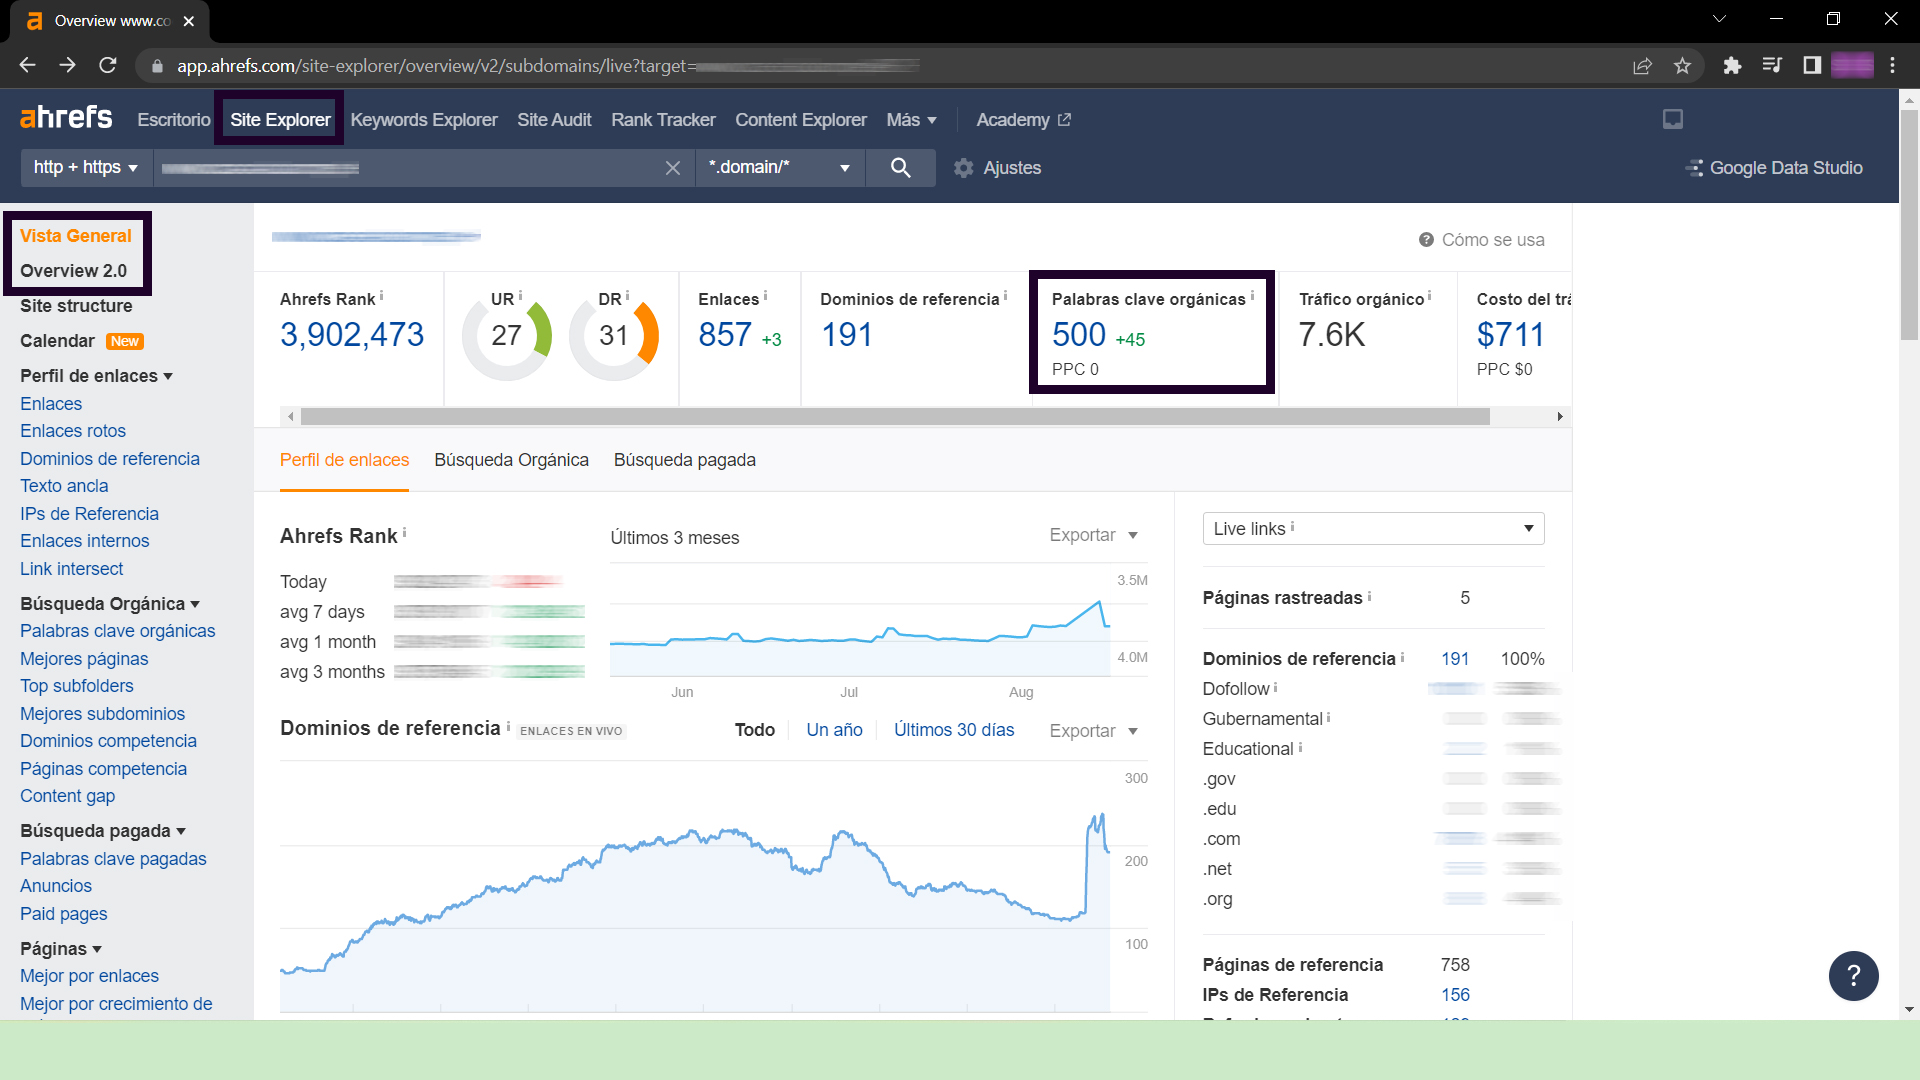1920x1080 pixels.
Task: Click the Cómo se usa help icon
Action: [x=1426, y=240]
